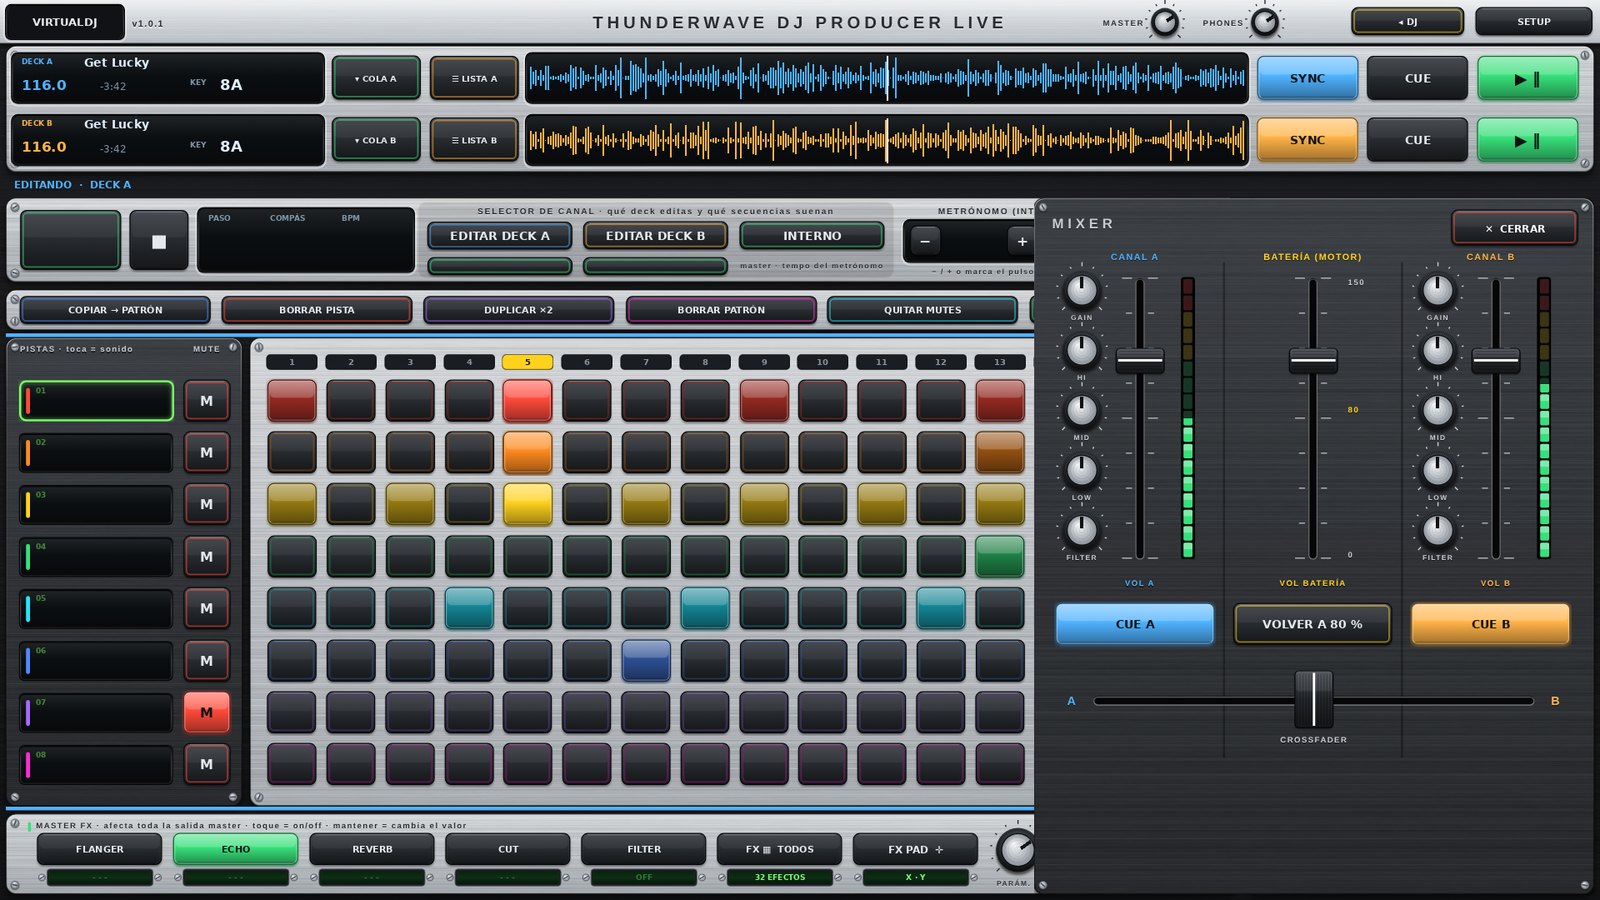Turn the master FX PARÁM knob
Image resolution: width=1600 pixels, height=900 pixels.
pos(1016,850)
